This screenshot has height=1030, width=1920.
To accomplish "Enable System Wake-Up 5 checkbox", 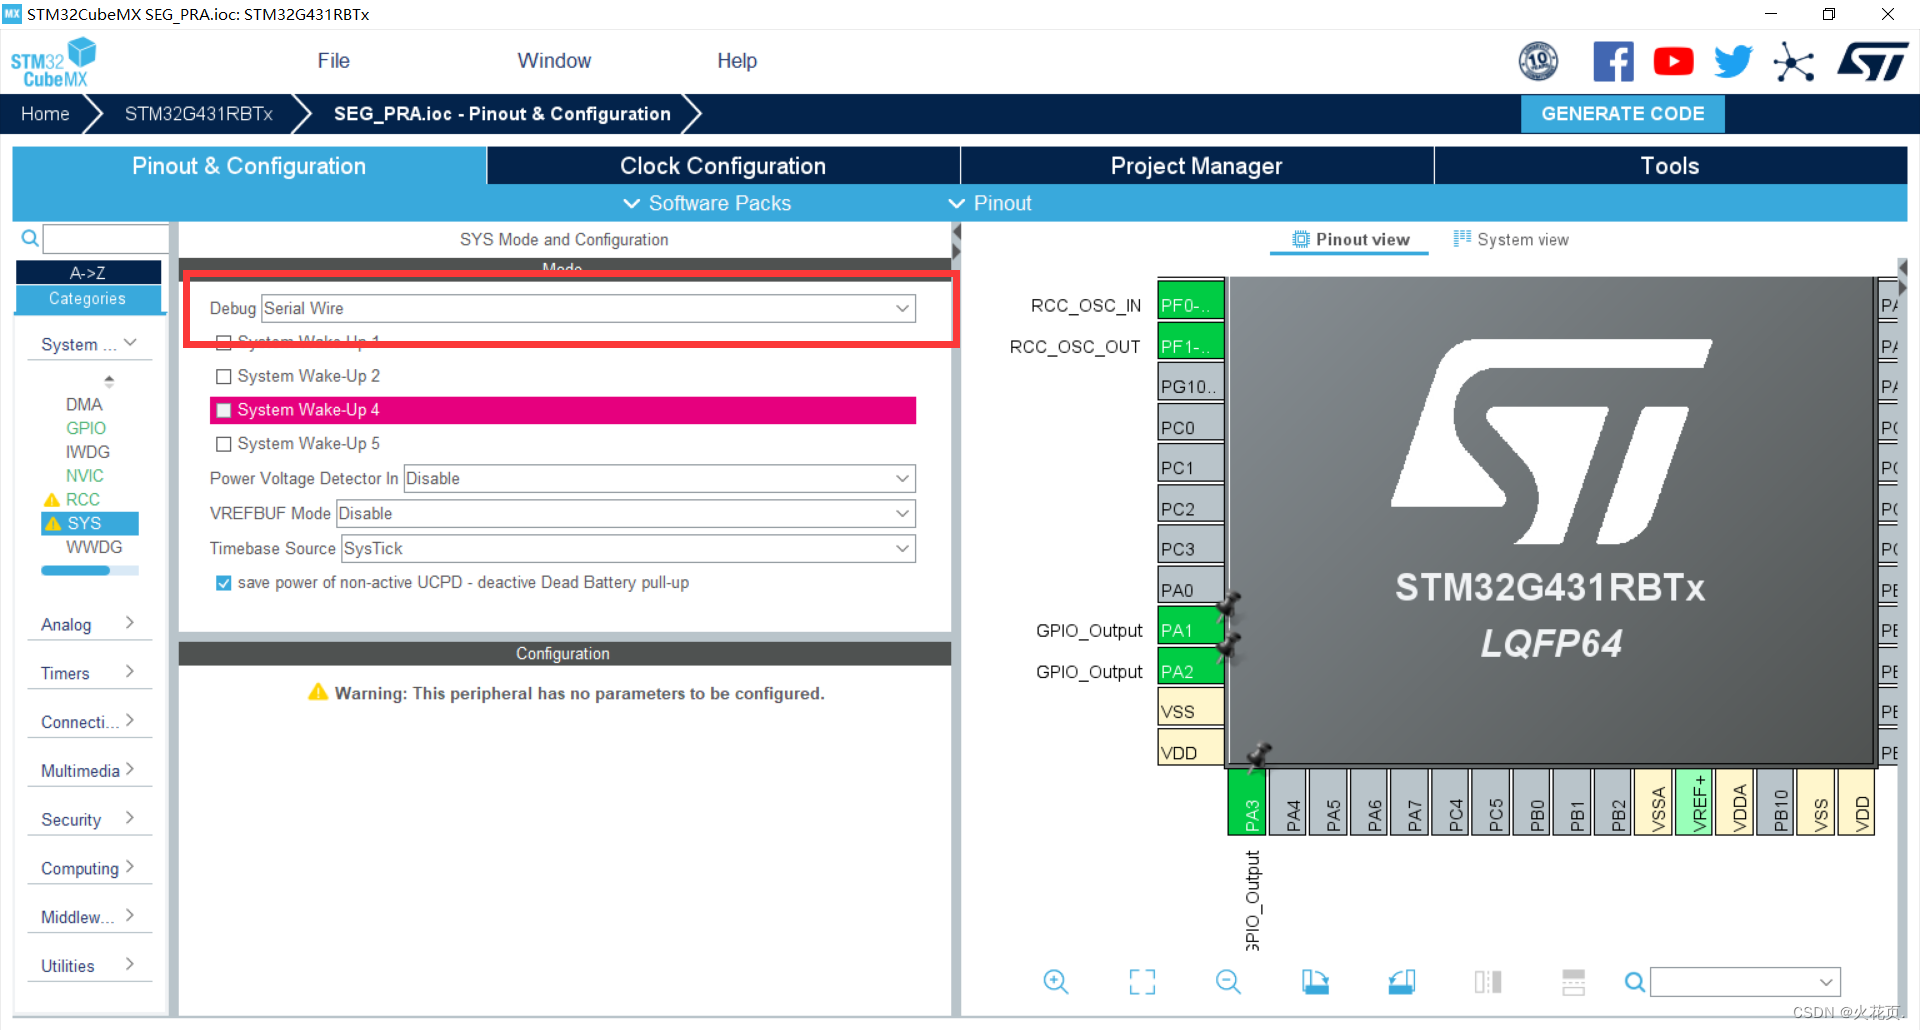I will 224,444.
